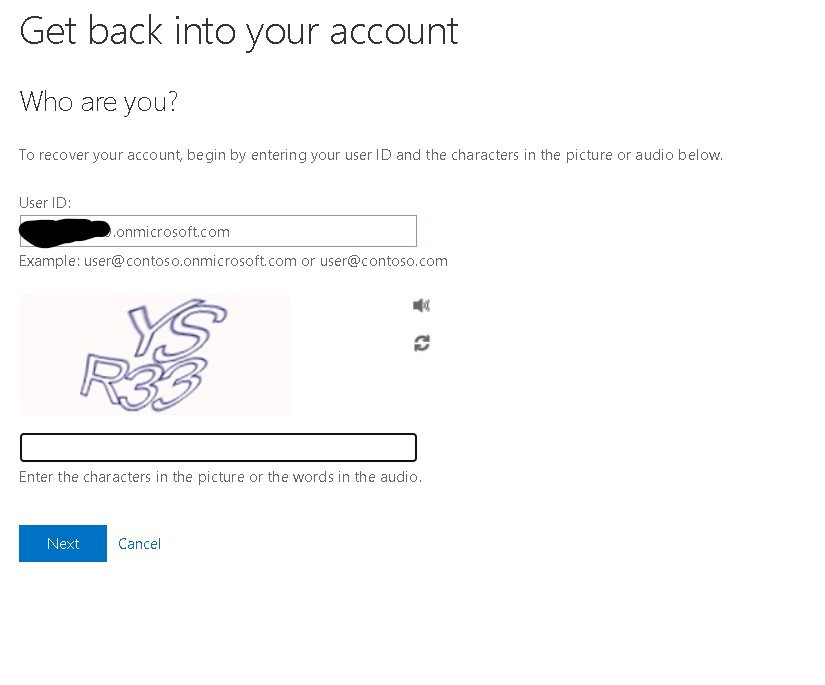Play the audio captcha speaker icon

click(x=421, y=305)
